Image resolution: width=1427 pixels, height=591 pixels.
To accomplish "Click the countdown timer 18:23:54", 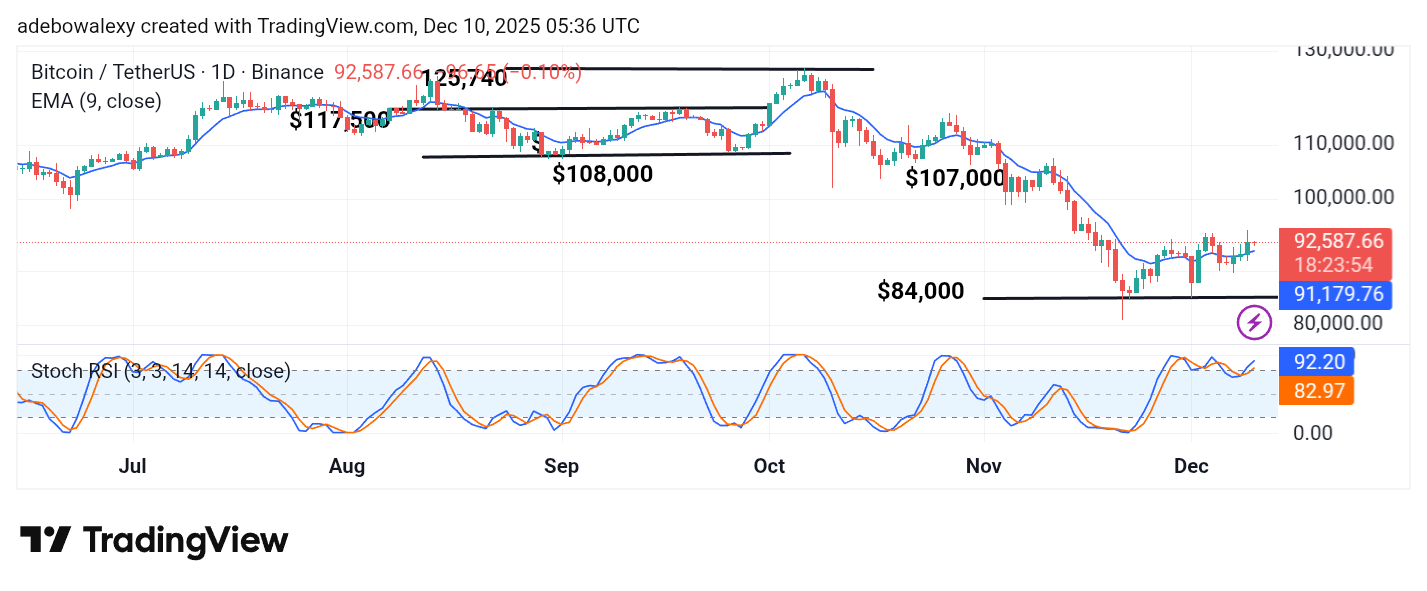I will pyautogui.click(x=1335, y=267).
